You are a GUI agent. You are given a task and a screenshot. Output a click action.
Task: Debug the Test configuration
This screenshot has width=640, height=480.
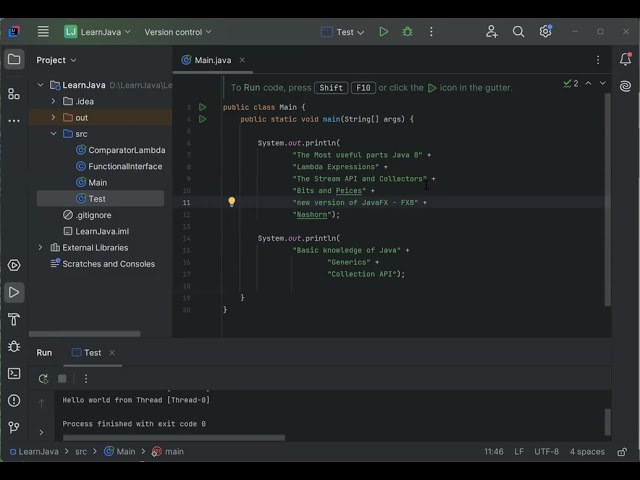(407, 32)
